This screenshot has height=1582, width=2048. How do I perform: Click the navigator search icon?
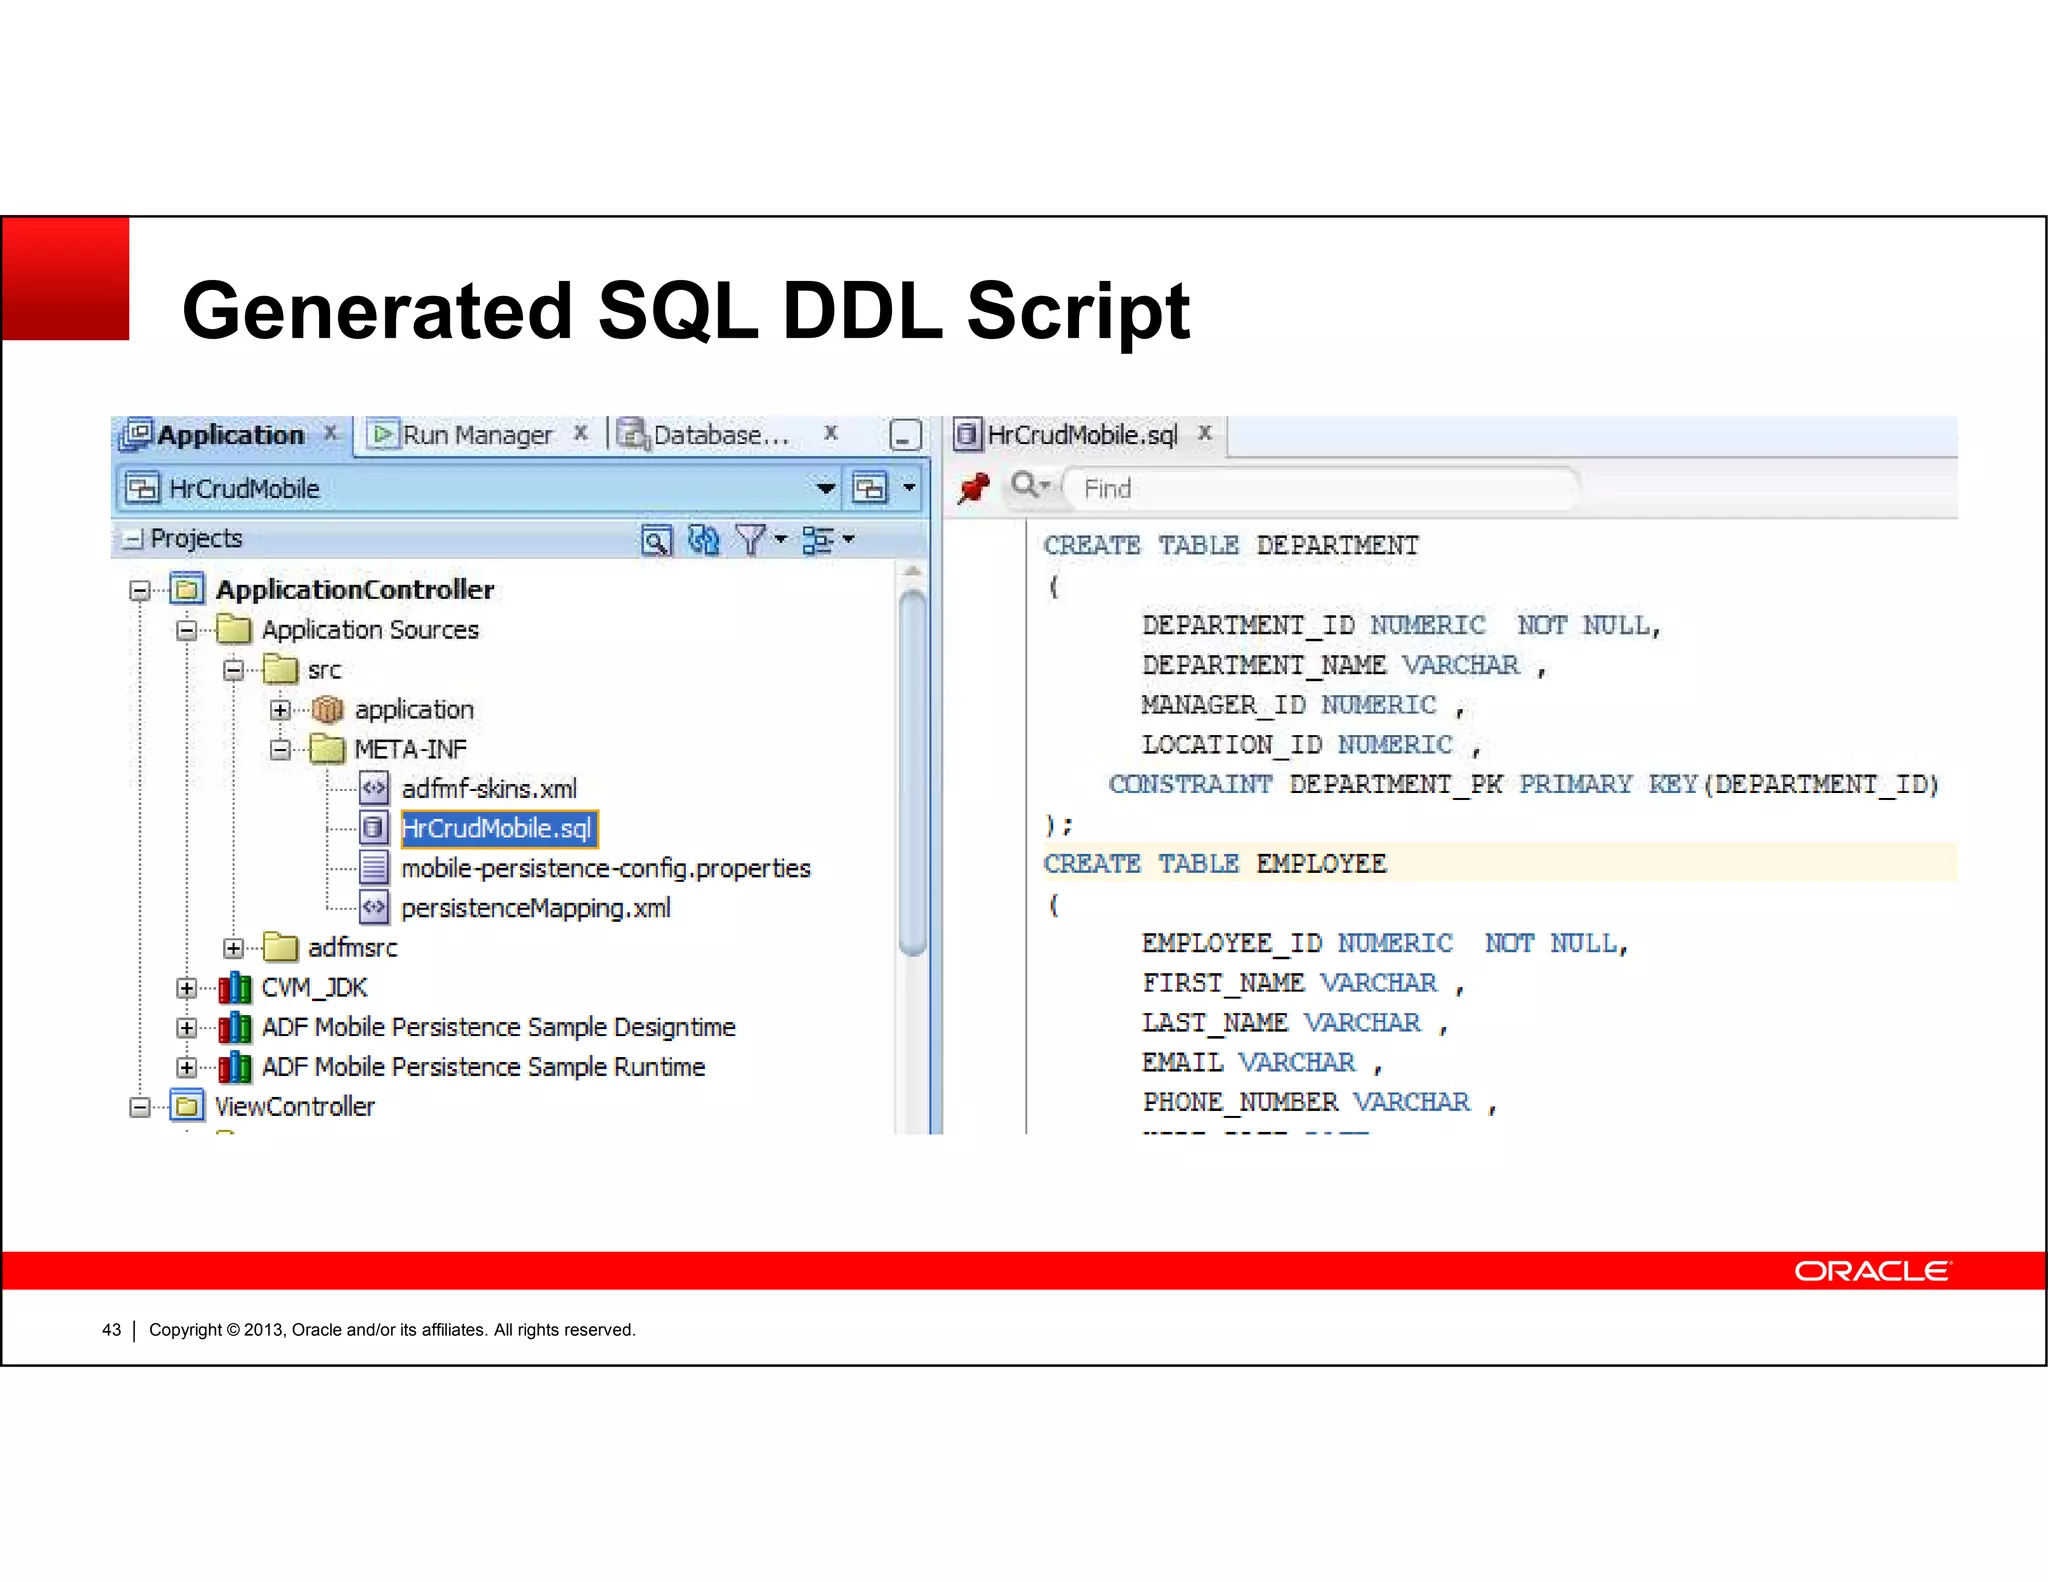(x=656, y=540)
